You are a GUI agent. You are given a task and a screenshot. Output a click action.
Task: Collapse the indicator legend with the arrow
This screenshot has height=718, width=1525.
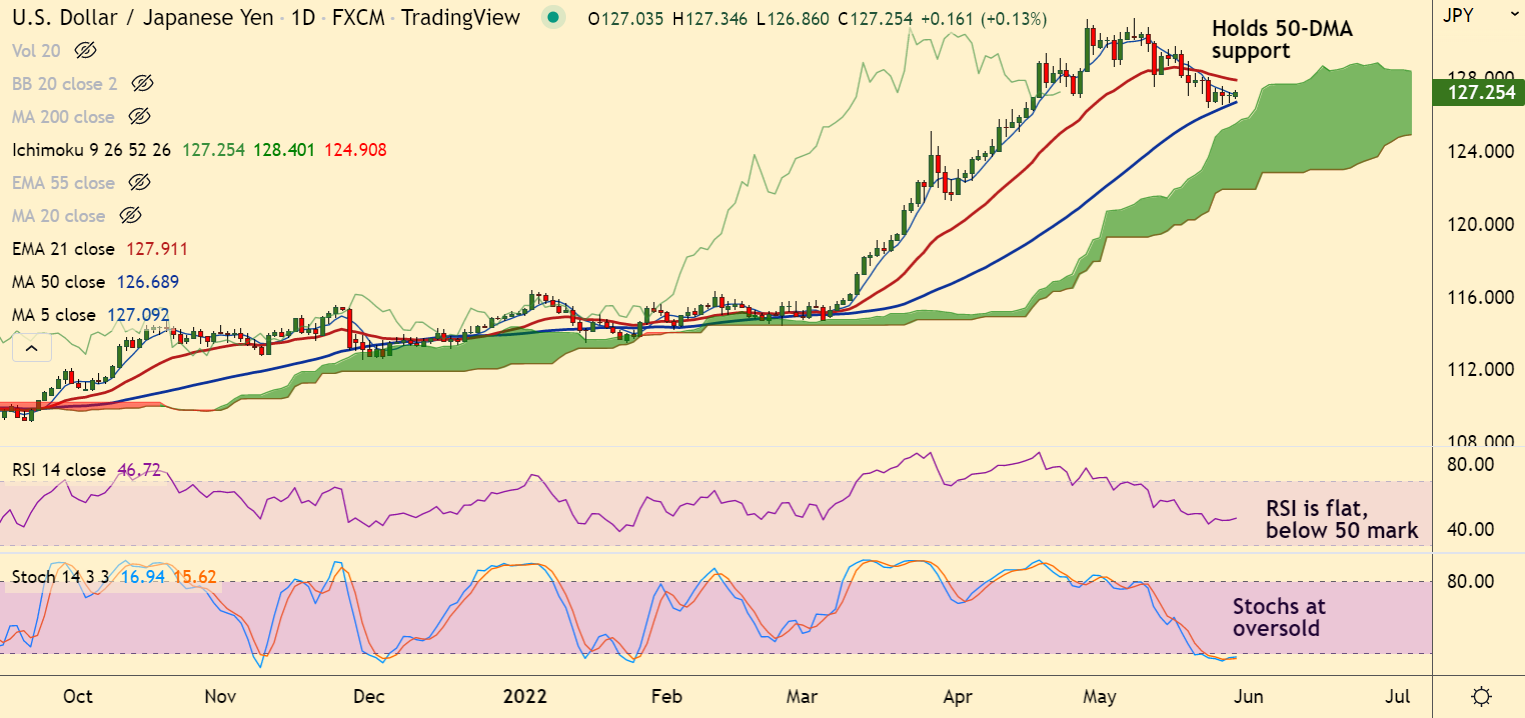pyautogui.click(x=31, y=348)
